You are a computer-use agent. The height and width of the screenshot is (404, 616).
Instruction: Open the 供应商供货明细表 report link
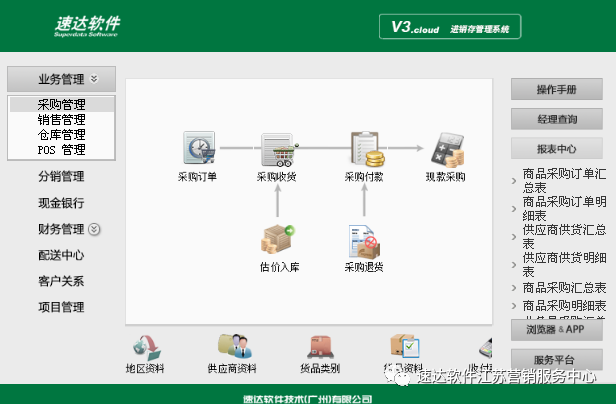coord(565,264)
